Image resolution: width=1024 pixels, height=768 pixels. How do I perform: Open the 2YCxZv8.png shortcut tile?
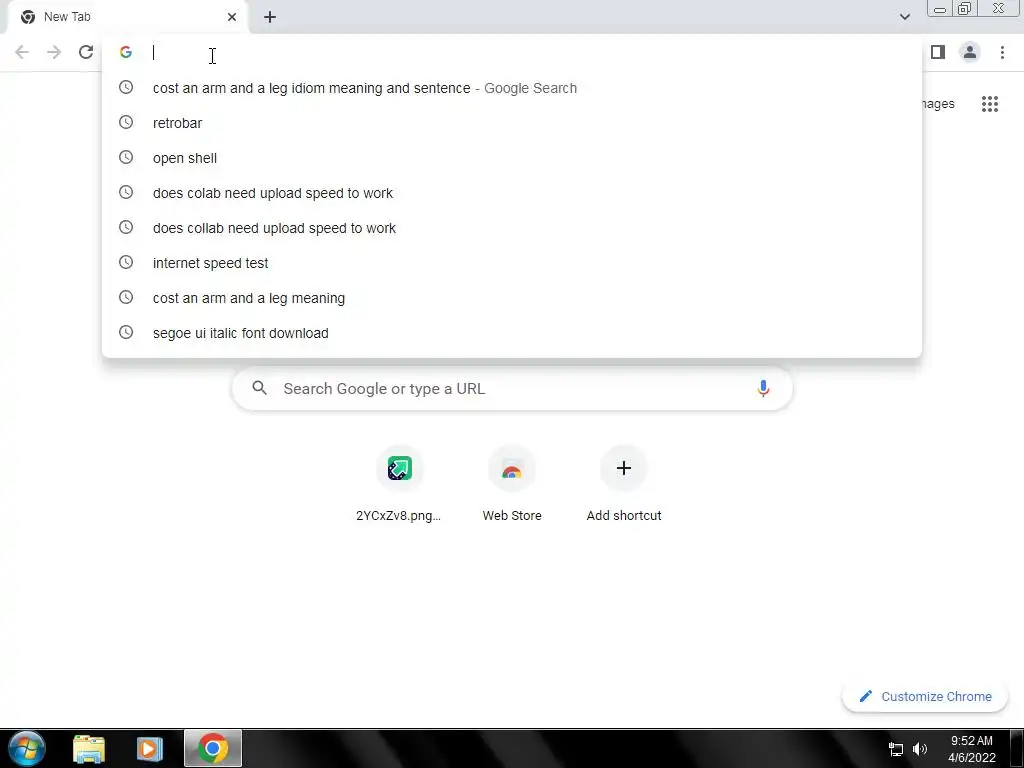(x=399, y=484)
